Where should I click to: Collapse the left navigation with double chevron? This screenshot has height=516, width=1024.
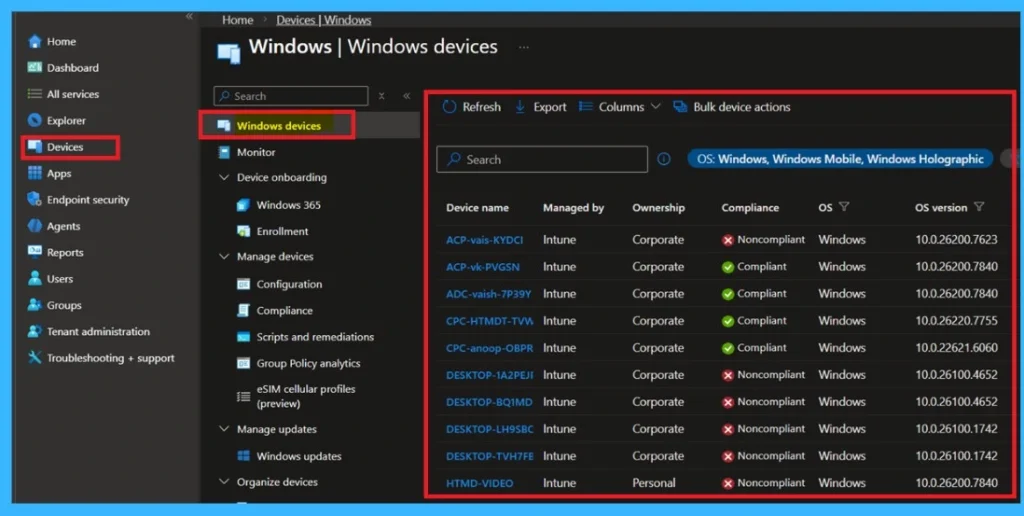[x=189, y=16]
